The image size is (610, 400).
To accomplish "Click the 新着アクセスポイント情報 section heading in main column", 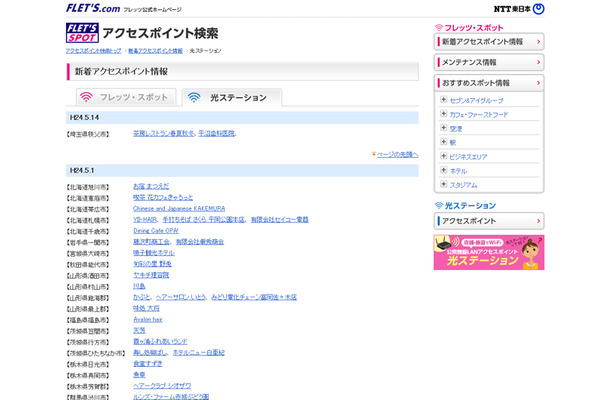I will [x=121, y=72].
